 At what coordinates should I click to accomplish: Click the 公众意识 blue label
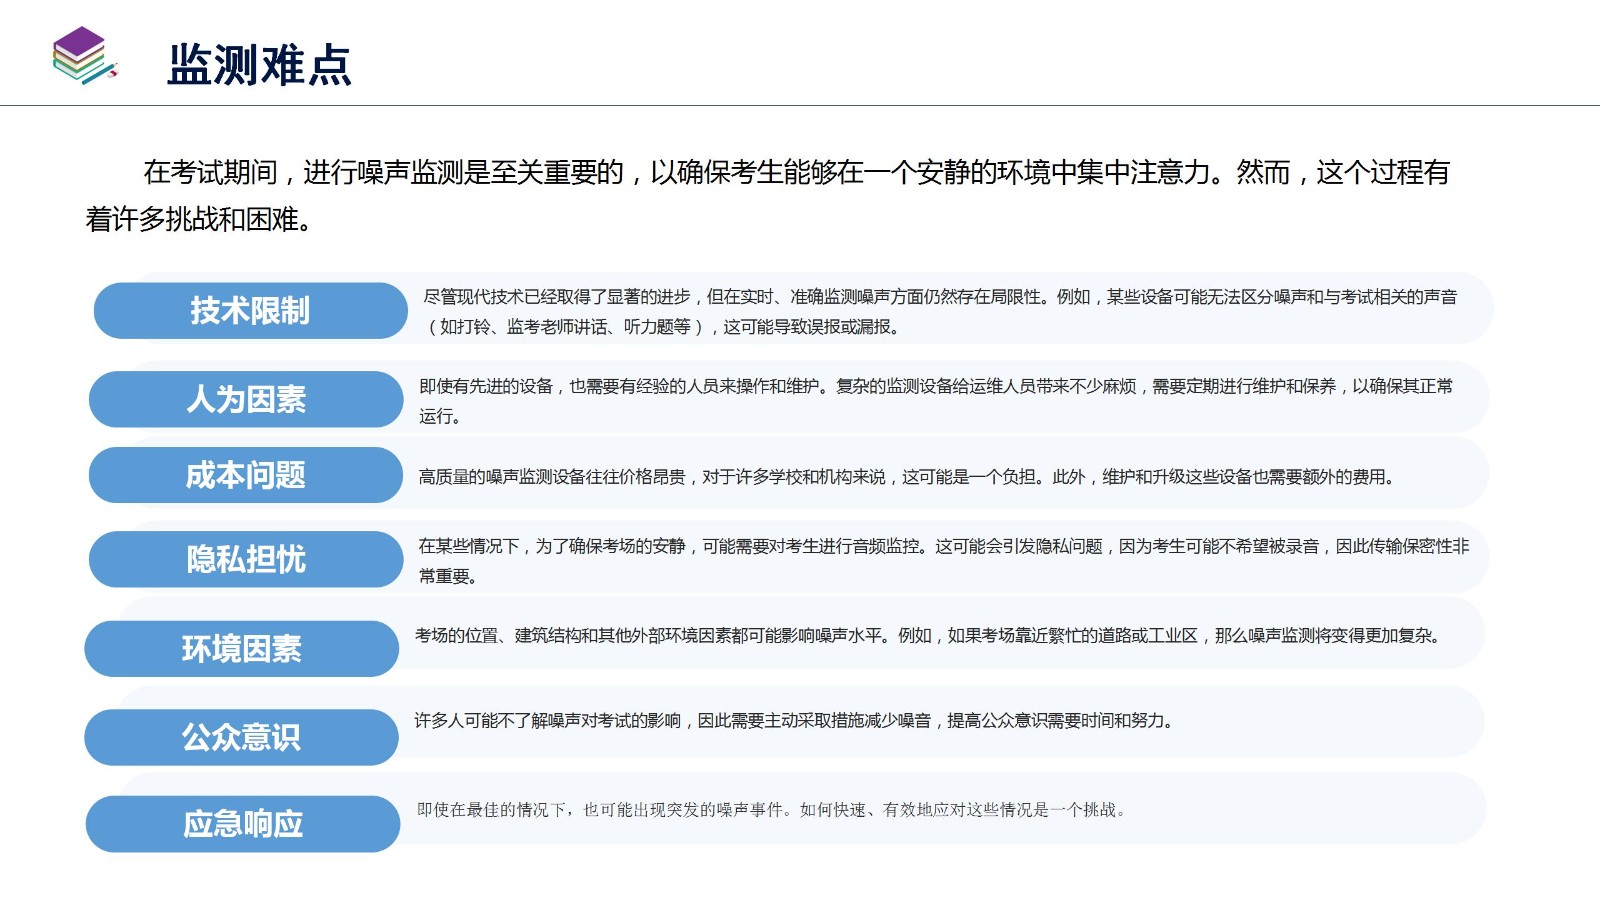241,738
